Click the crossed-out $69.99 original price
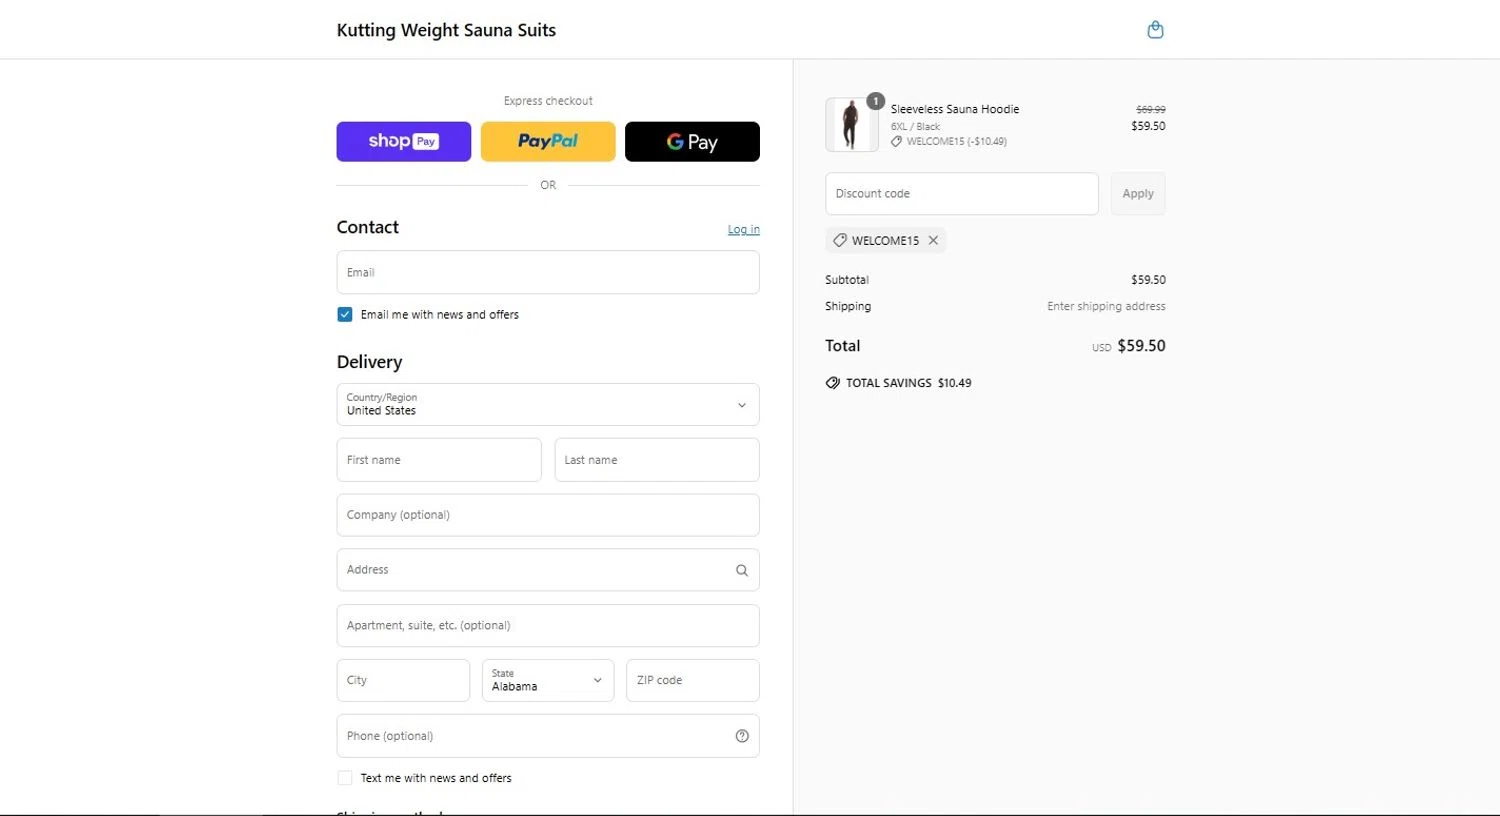 (x=1151, y=109)
